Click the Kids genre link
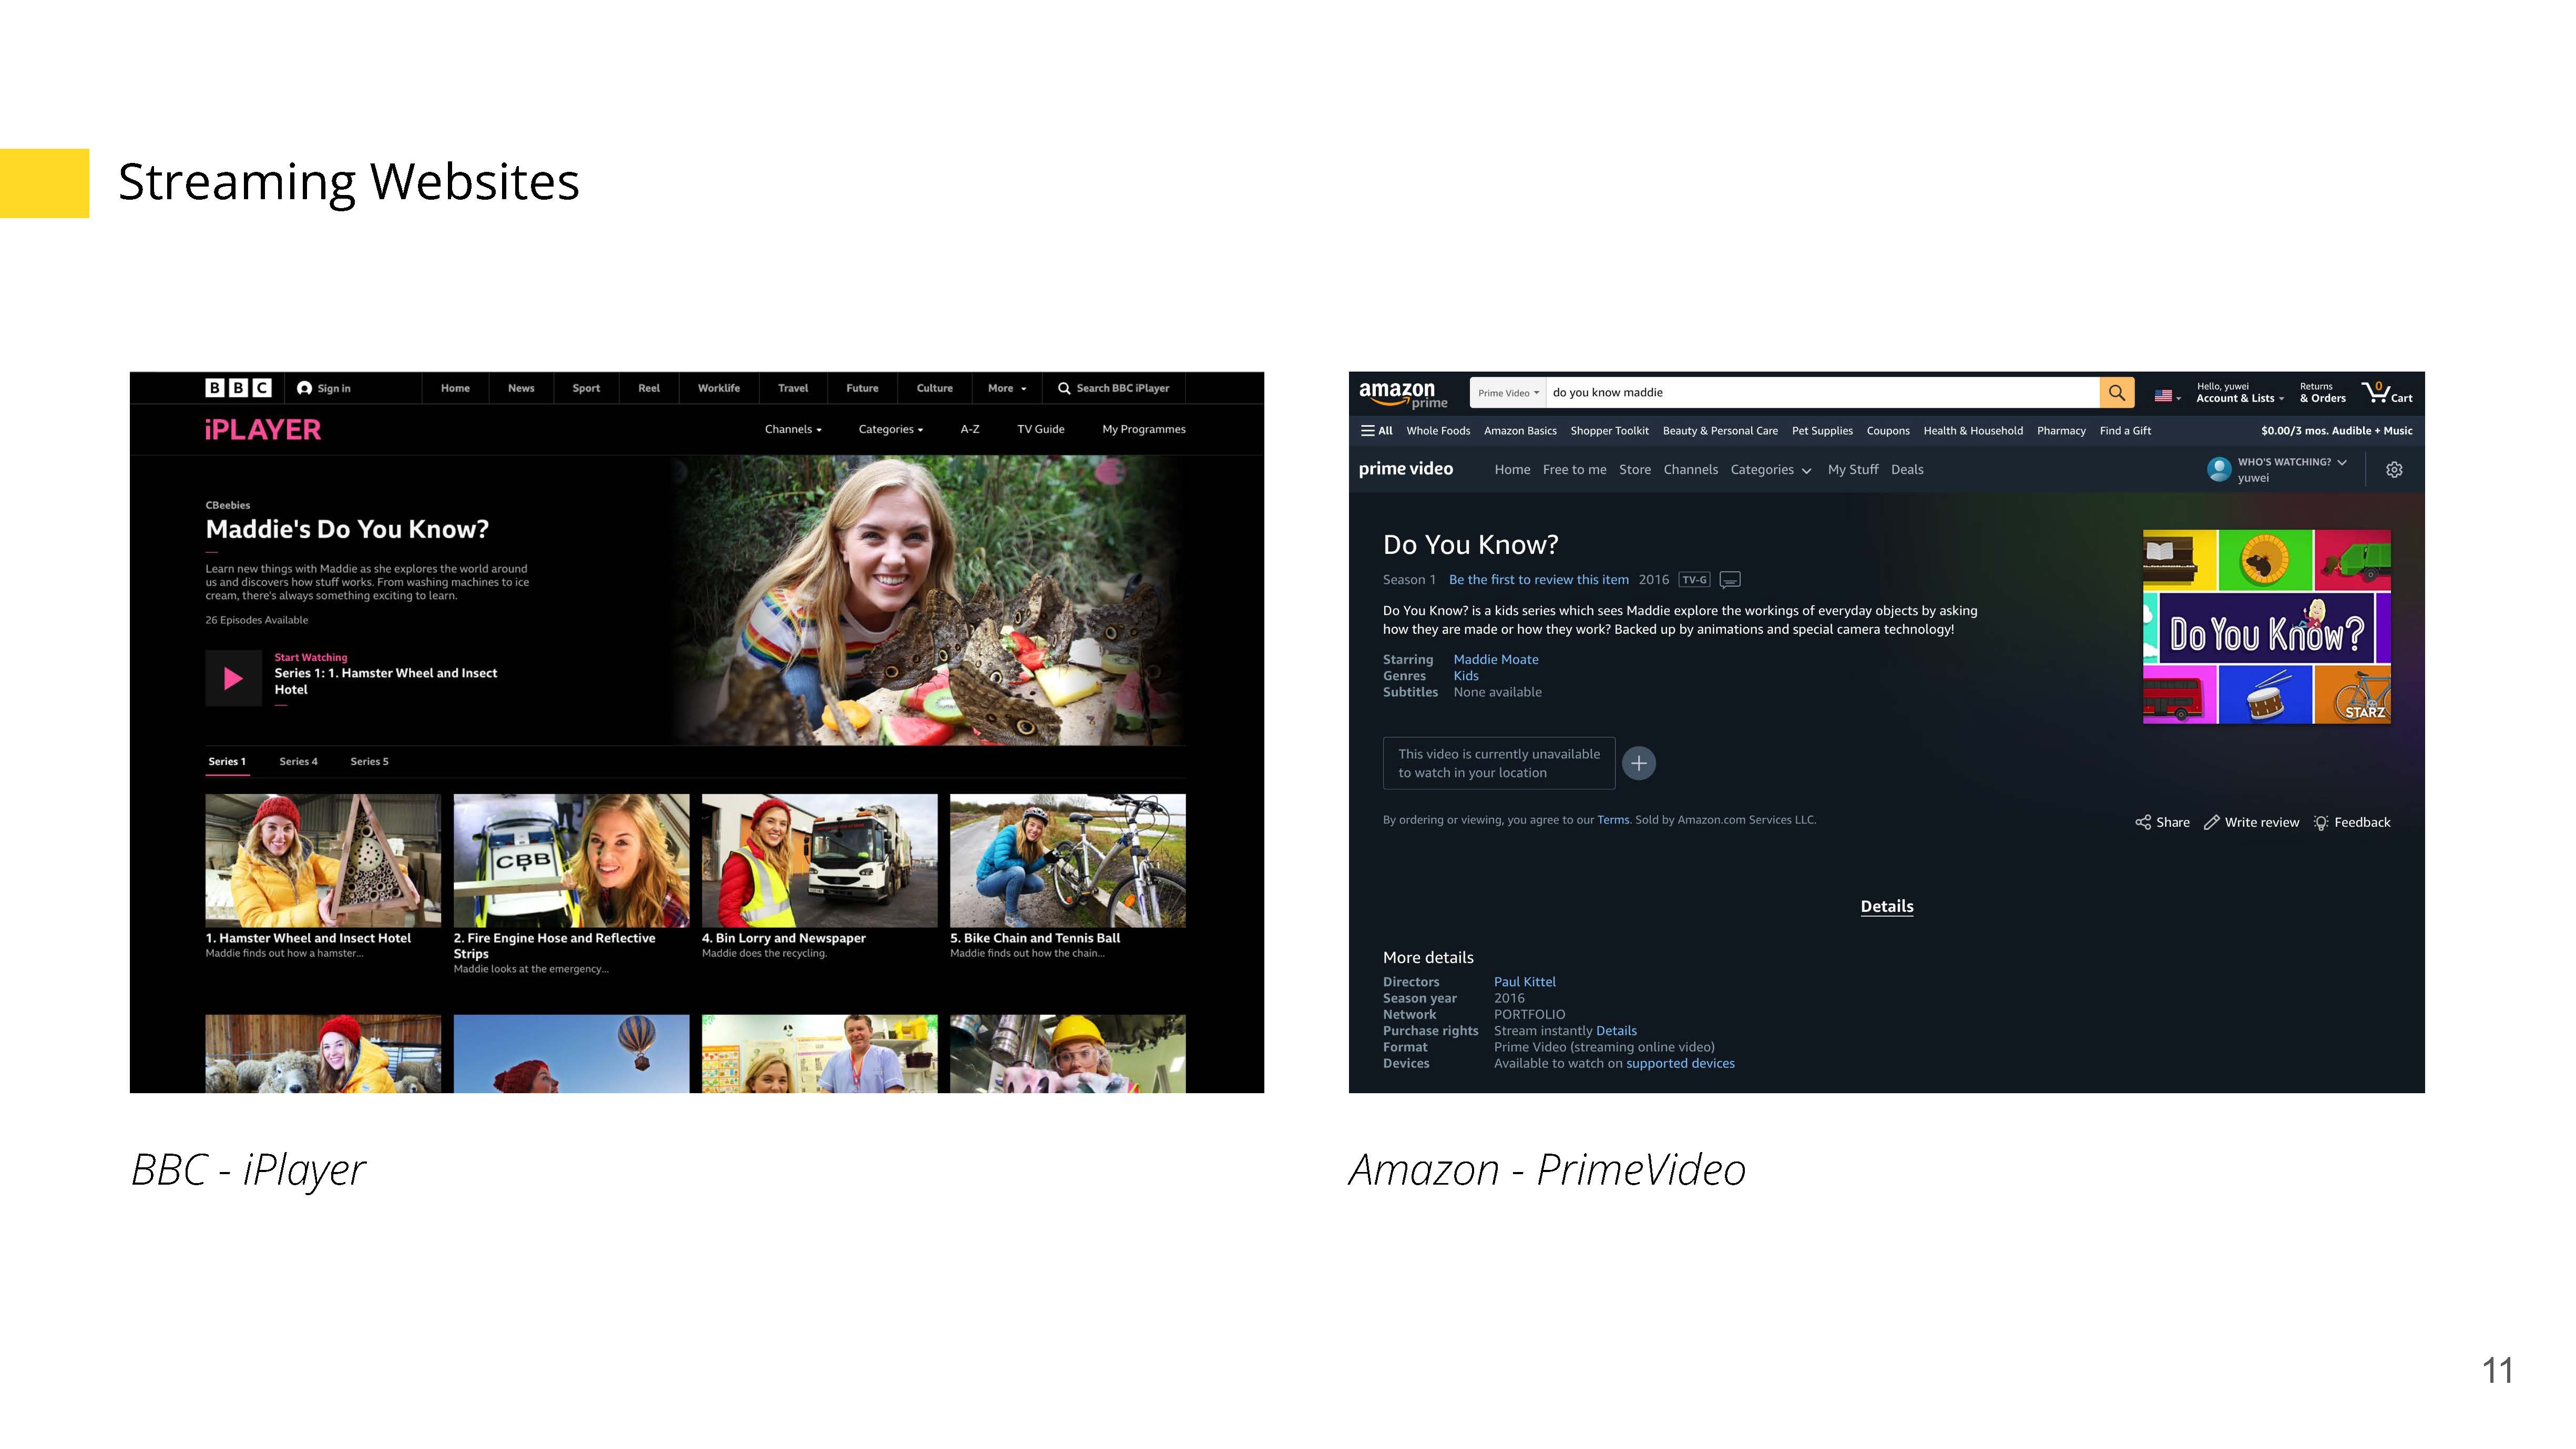The width and height of the screenshot is (2576, 1449). (1465, 676)
